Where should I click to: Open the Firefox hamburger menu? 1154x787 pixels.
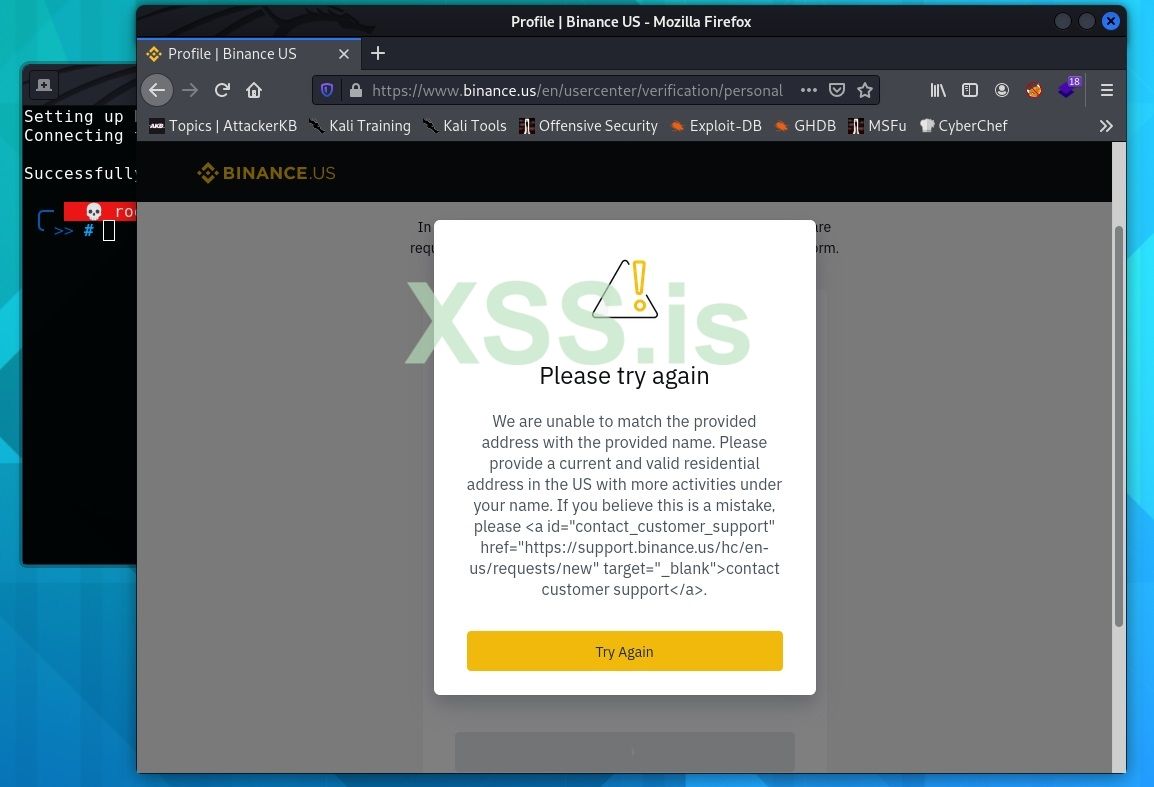click(1106, 90)
